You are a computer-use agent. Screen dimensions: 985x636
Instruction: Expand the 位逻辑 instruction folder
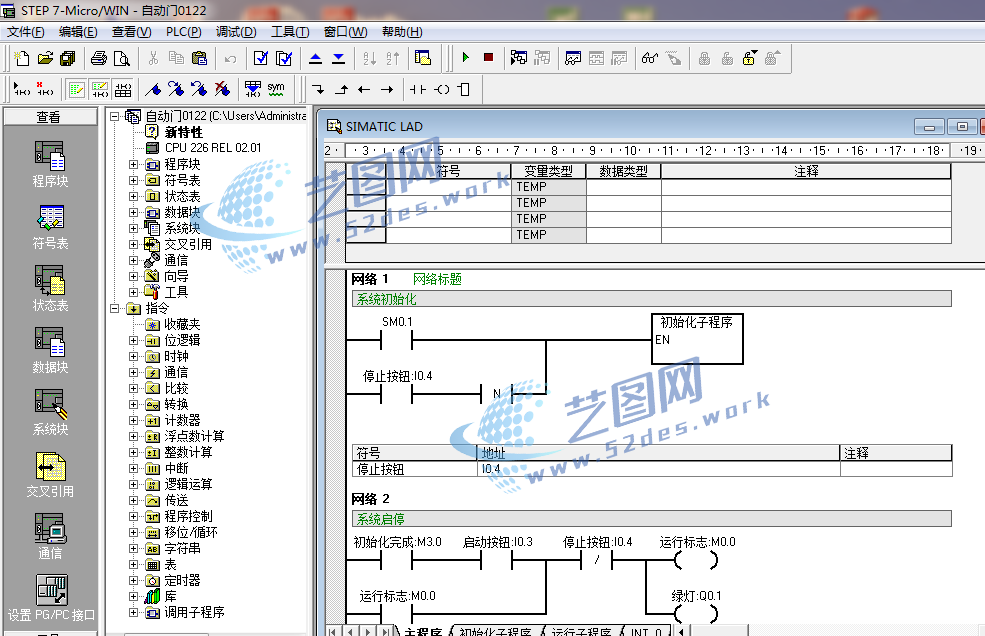tap(133, 340)
